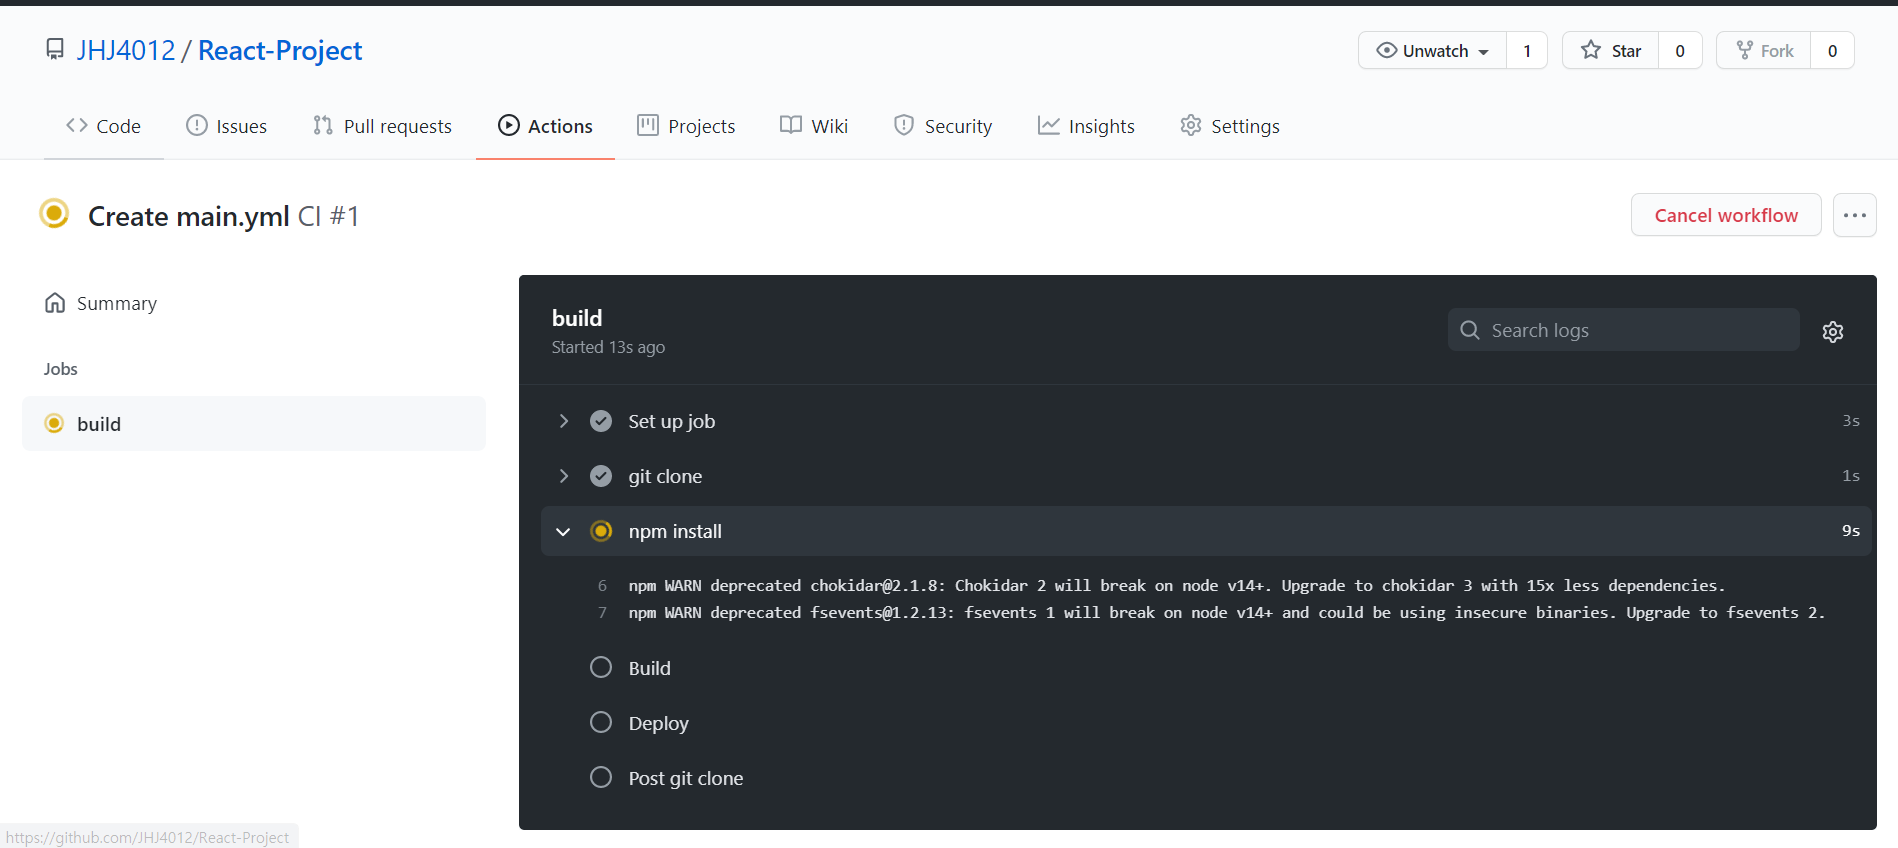The width and height of the screenshot is (1898, 848).
Task: Collapse the npm install step
Action: tap(563, 531)
